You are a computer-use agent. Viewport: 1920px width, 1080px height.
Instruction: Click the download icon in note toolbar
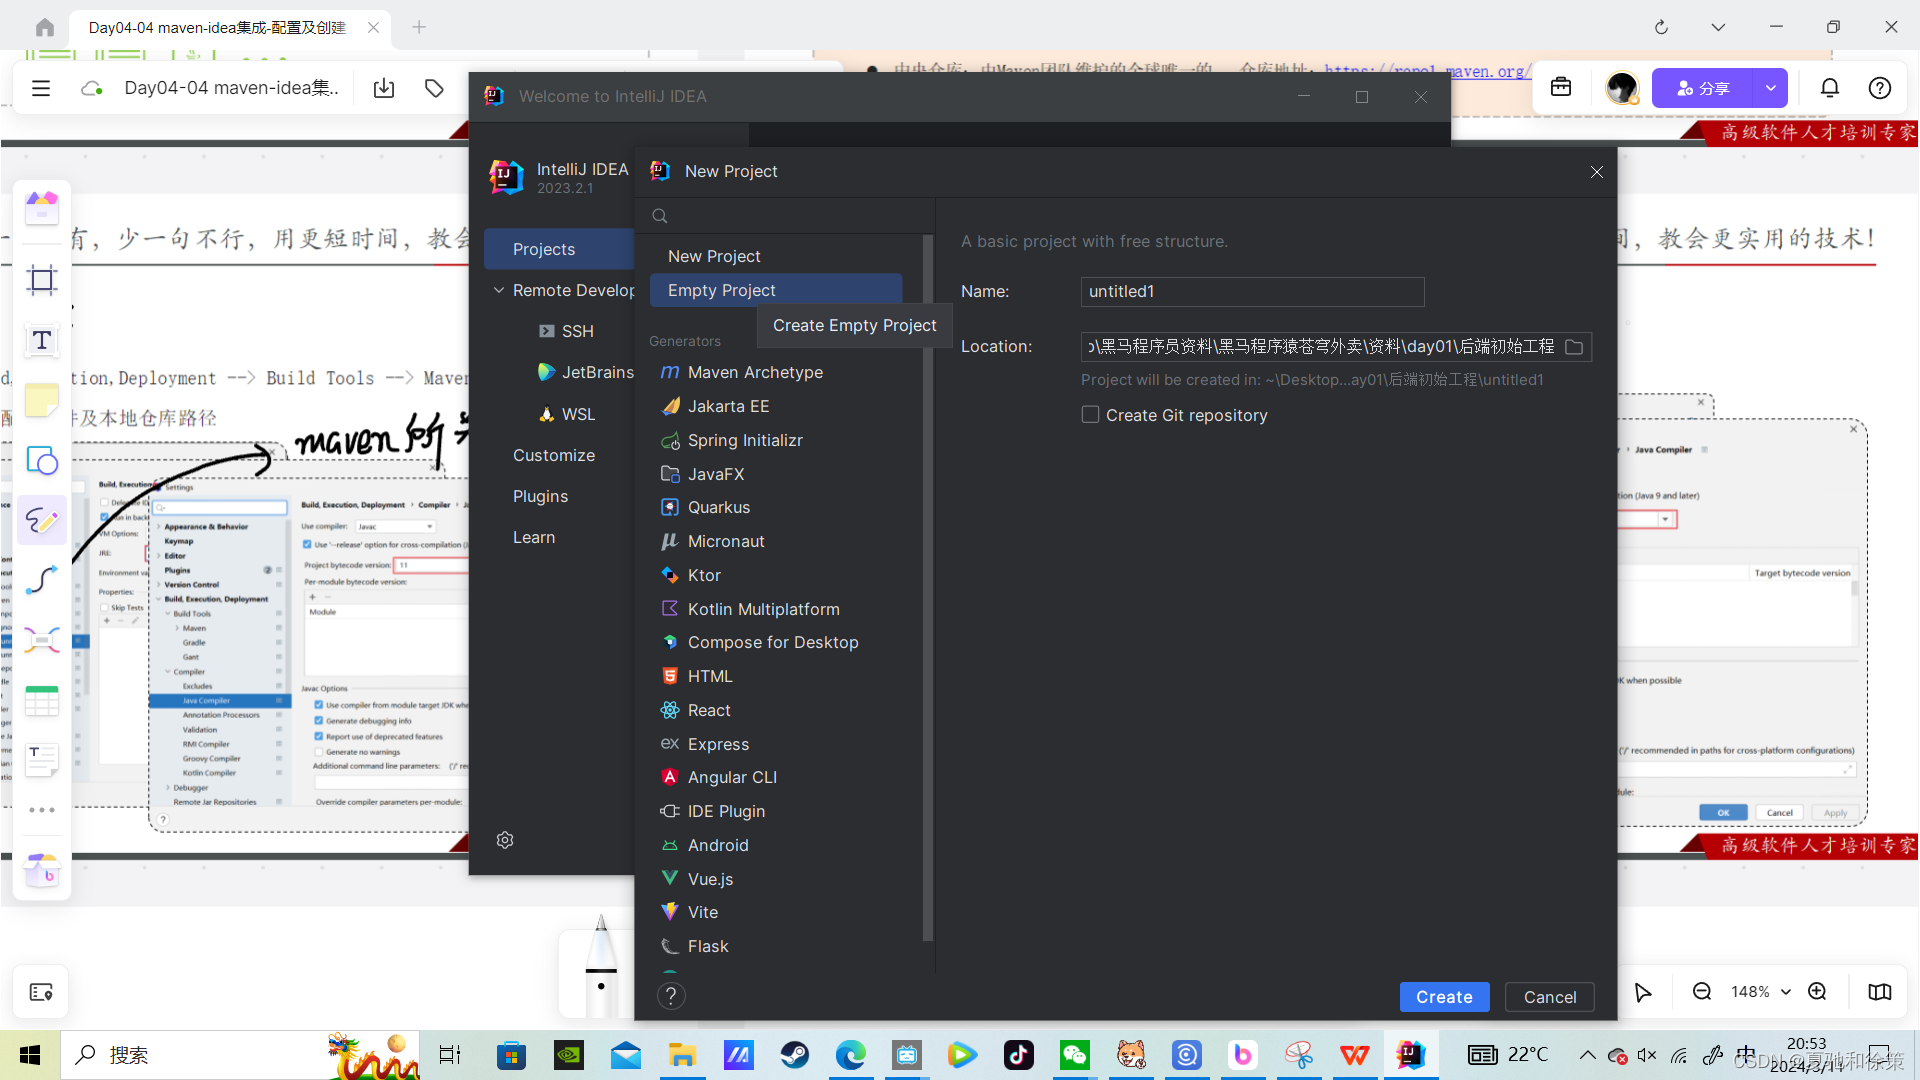[x=384, y=88]
